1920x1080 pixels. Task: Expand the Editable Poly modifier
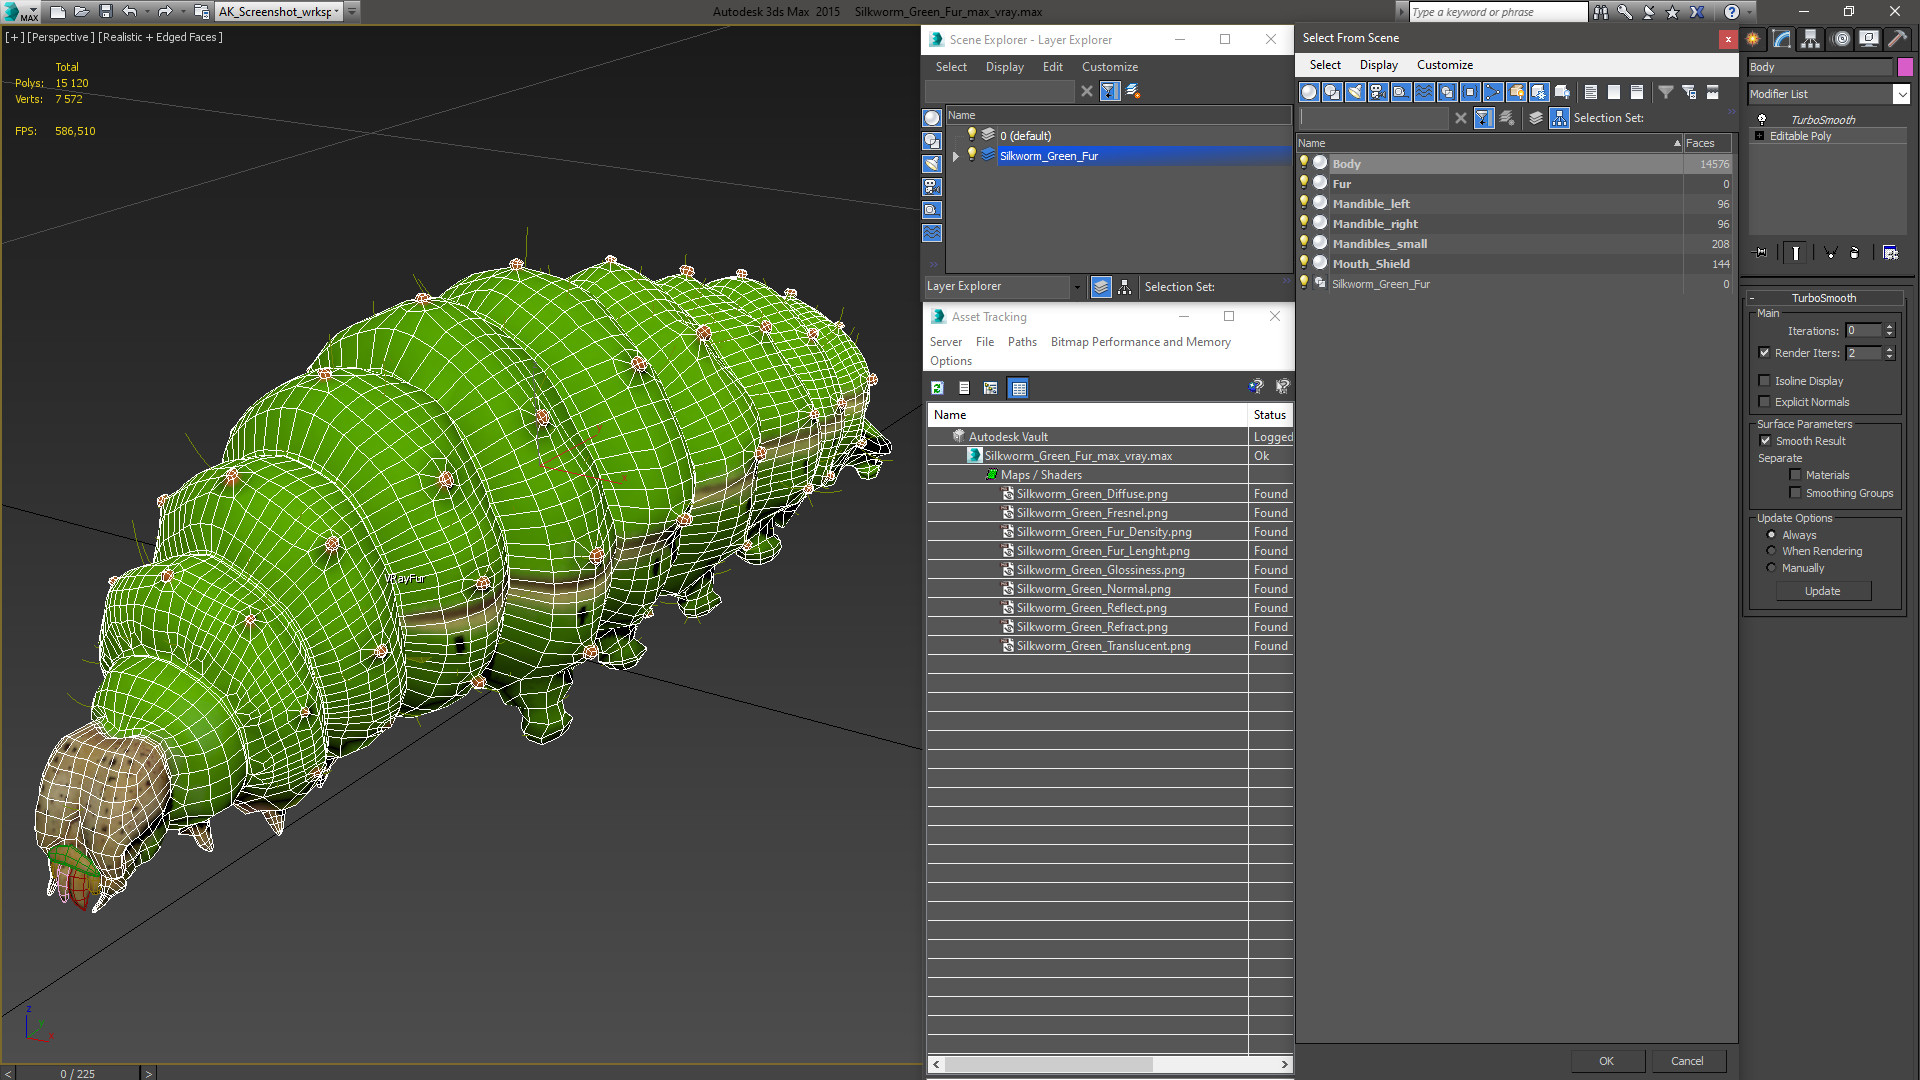pyautogui.click(x=1759, y=136)
